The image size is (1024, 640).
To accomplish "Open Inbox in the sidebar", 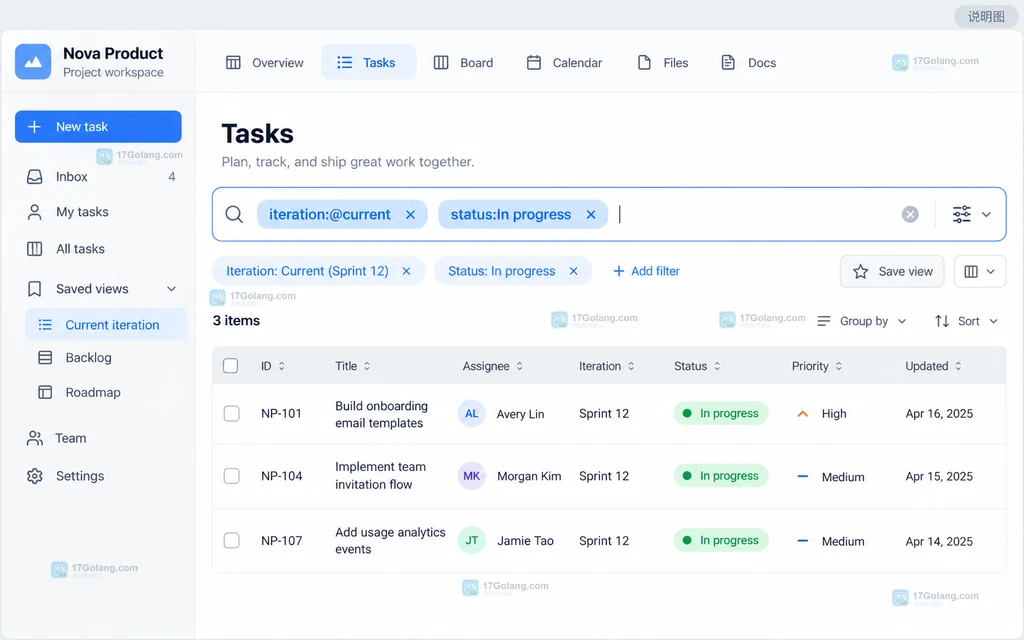I will coord(101,176).
